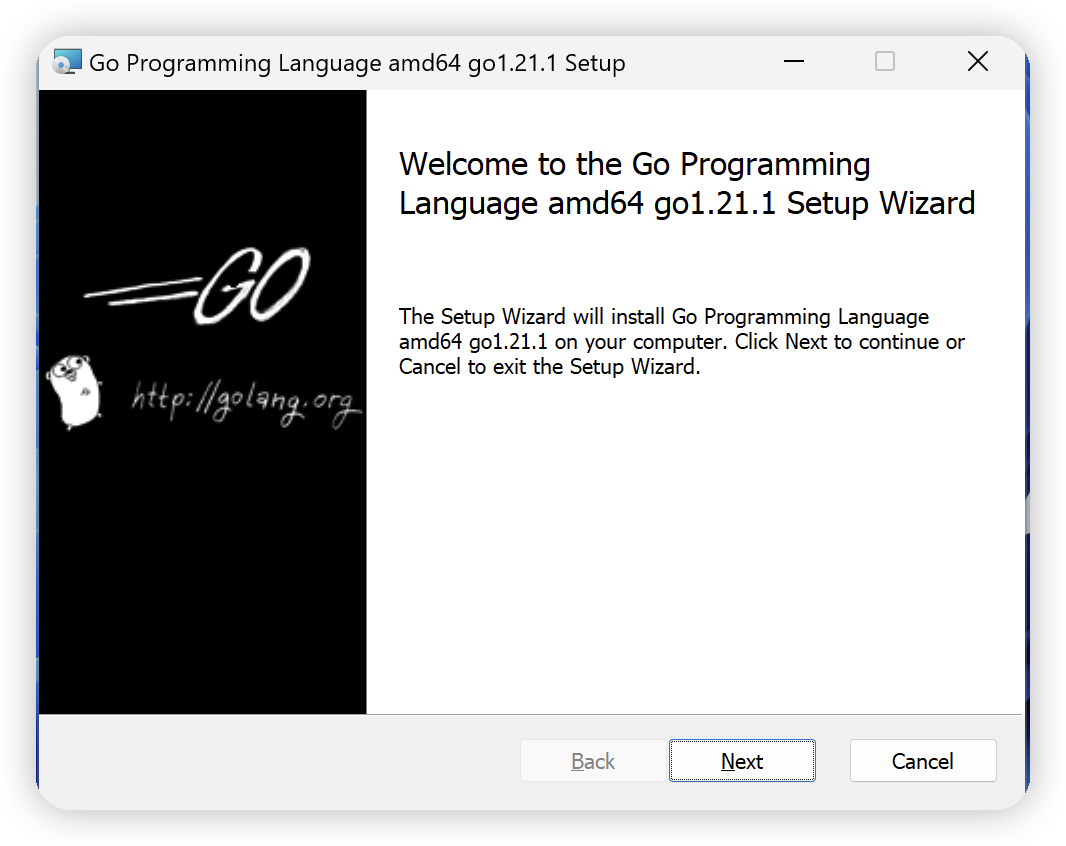
Task: Click the Go gopher mascot image
Action: point(75,392)
